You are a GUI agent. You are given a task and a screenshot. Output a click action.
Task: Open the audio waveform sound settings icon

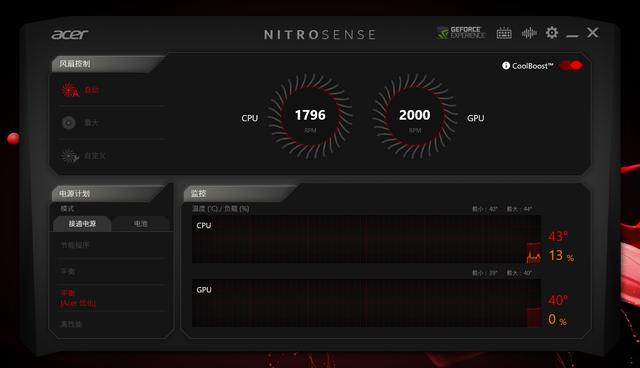point(529,33)
